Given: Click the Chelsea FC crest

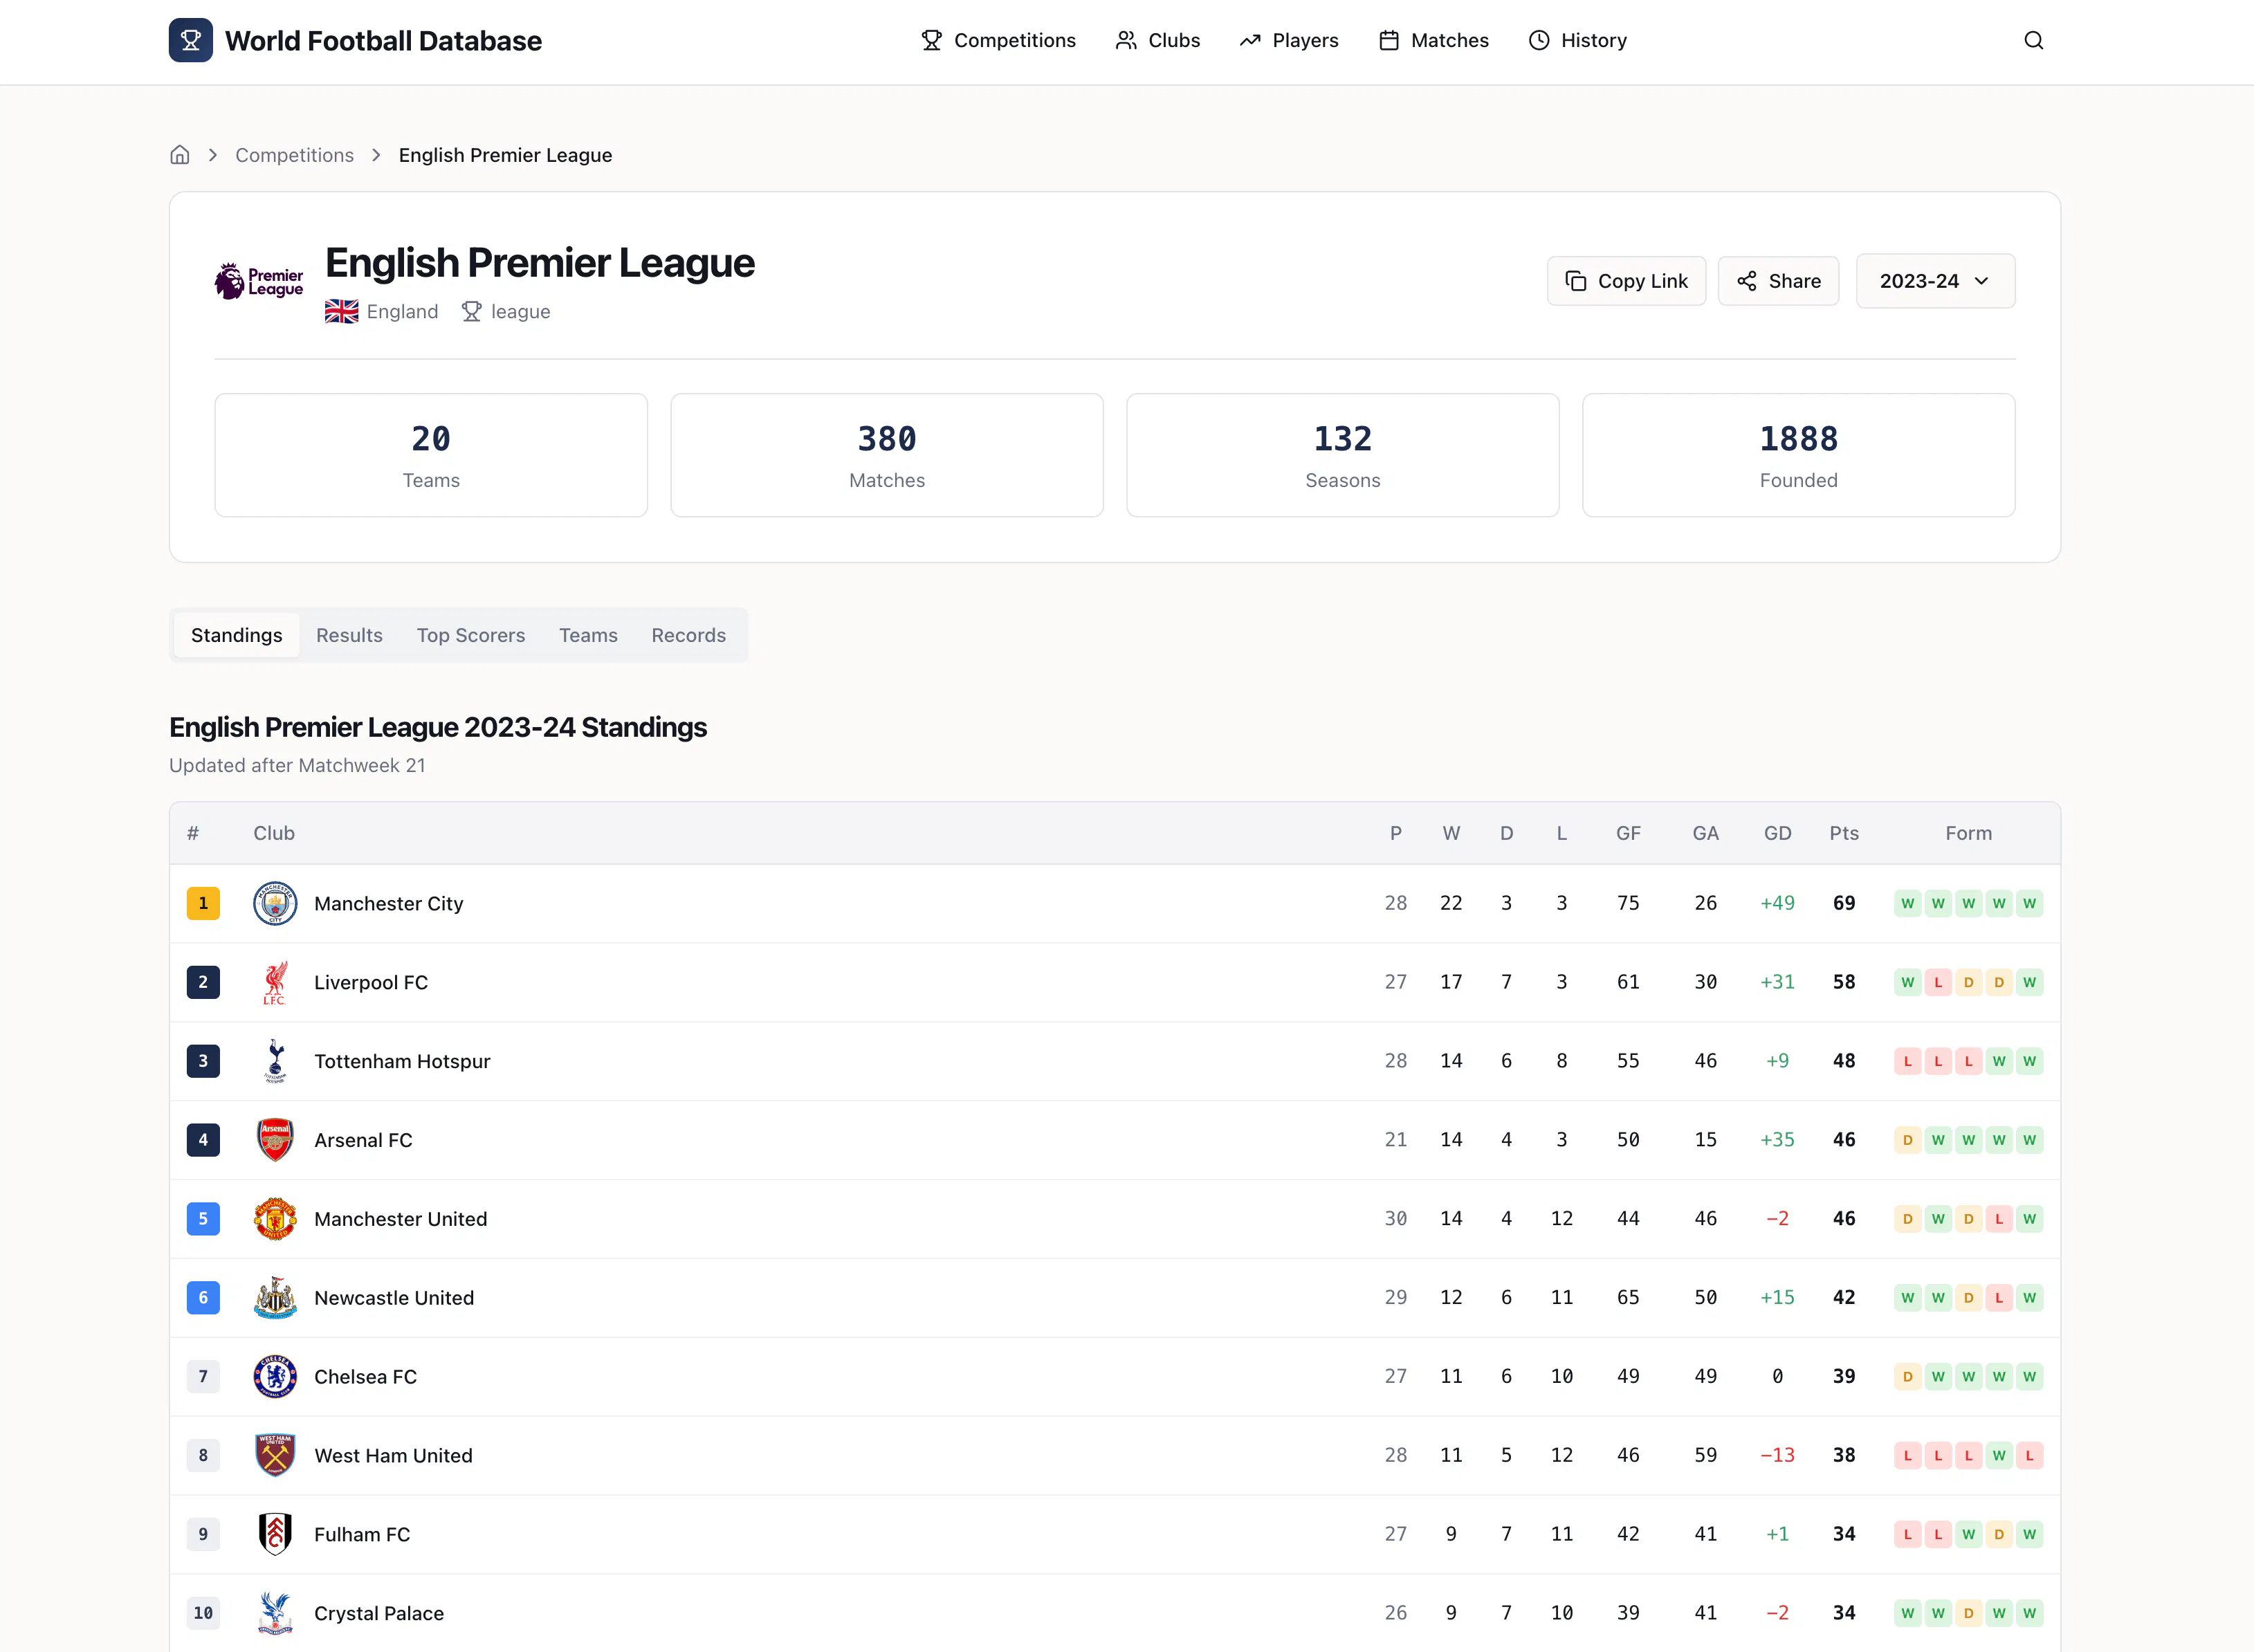Looking at the screenshot, I should [x=275, y=1377].
